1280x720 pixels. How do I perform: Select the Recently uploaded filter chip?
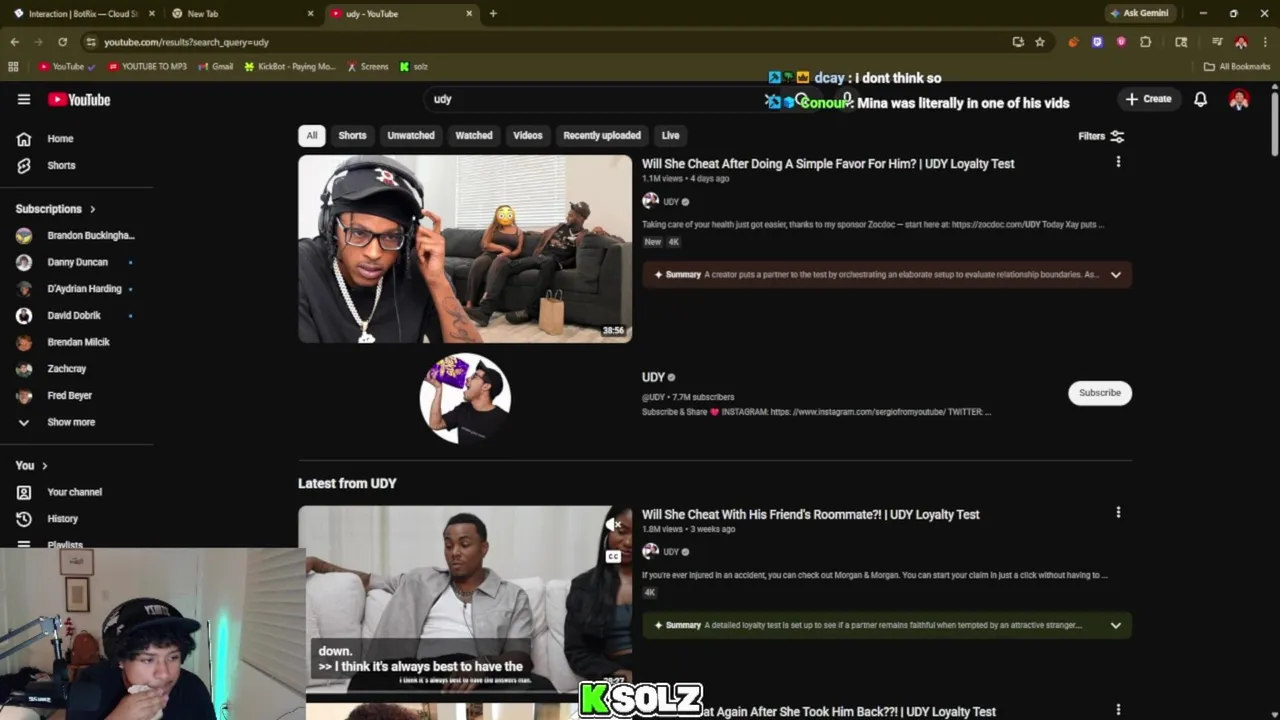[x=602, y=135]
